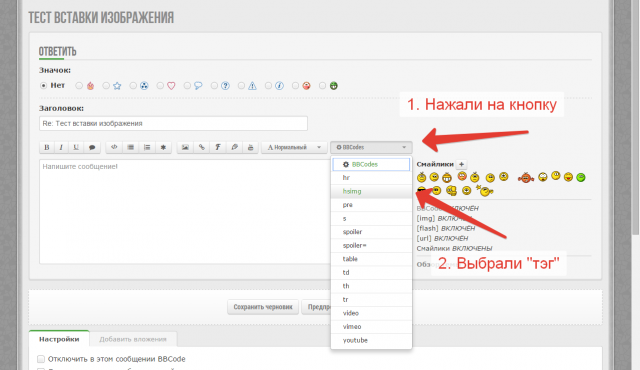Screen dimensions: 640x370
Task: Choose the heart post icon radio
Action: point(160,86)
